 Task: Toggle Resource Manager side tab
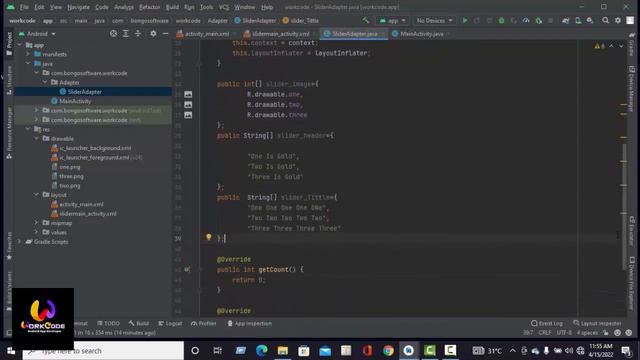coord(9,133)
